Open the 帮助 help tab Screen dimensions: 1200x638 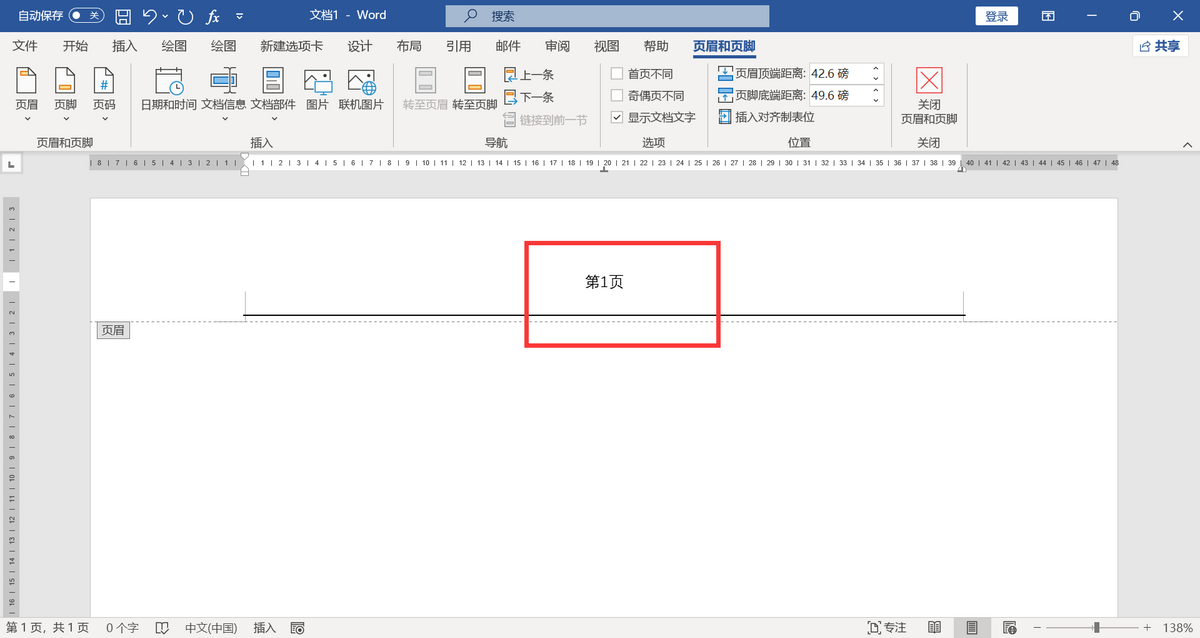click(x=656, y=46)
